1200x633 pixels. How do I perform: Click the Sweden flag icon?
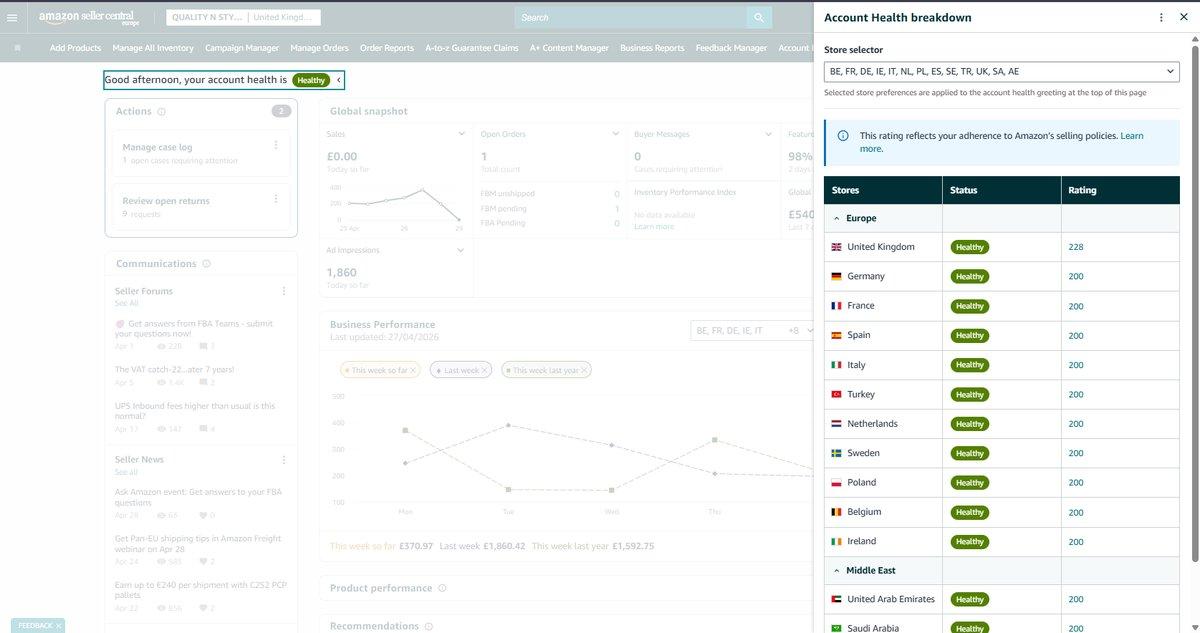pyautogui.click(x=836, y=453)
